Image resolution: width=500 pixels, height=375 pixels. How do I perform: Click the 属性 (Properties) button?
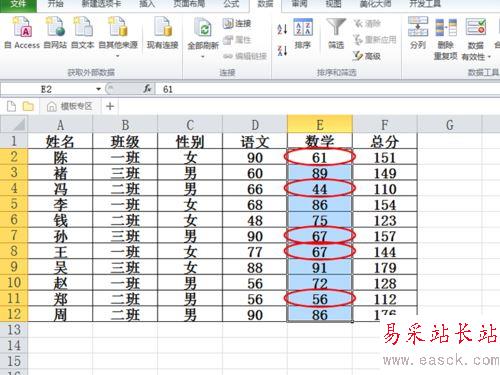click(x=237, y=40)
